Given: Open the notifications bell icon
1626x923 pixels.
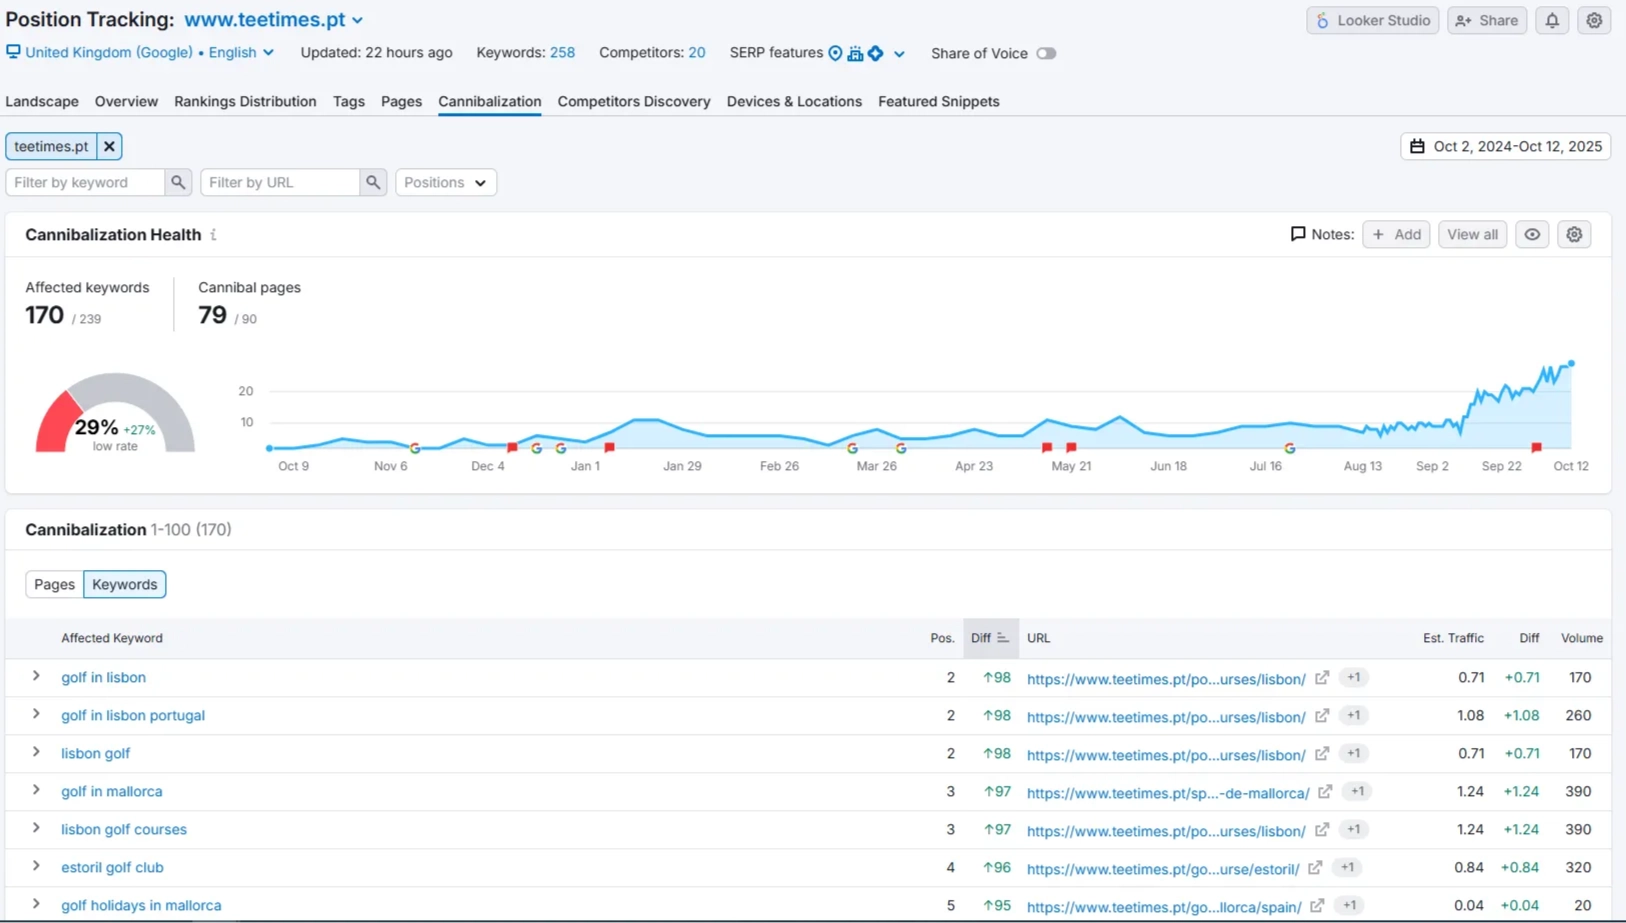Looking at the screenshot, I should [1551, 20].
